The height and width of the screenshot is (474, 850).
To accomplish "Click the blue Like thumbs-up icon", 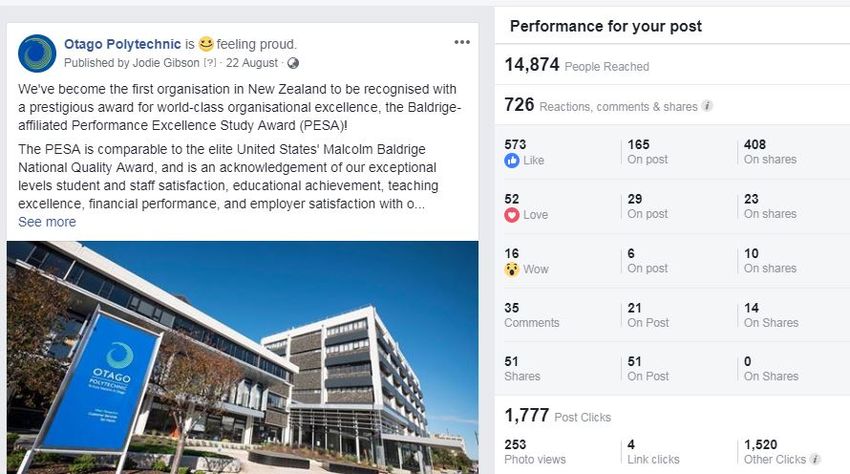I will 512,161.
